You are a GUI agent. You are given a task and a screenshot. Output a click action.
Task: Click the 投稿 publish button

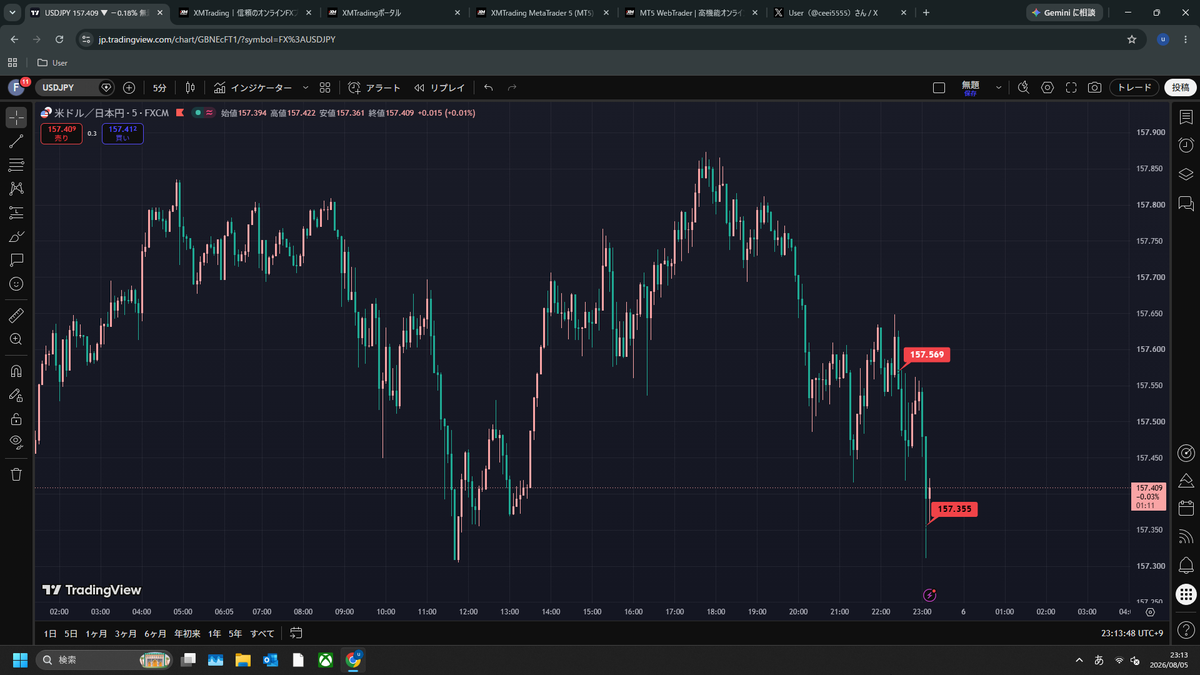[1180, 88]
